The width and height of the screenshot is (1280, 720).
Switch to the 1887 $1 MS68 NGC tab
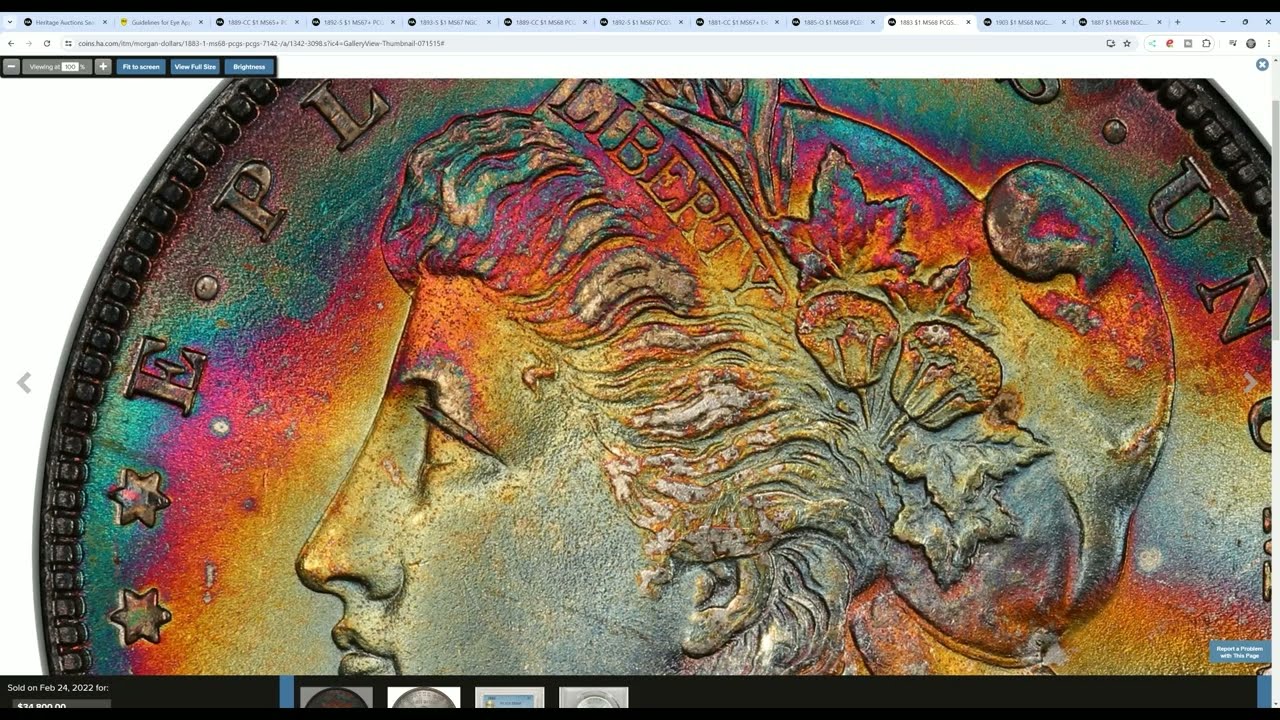pos(1120,22)
